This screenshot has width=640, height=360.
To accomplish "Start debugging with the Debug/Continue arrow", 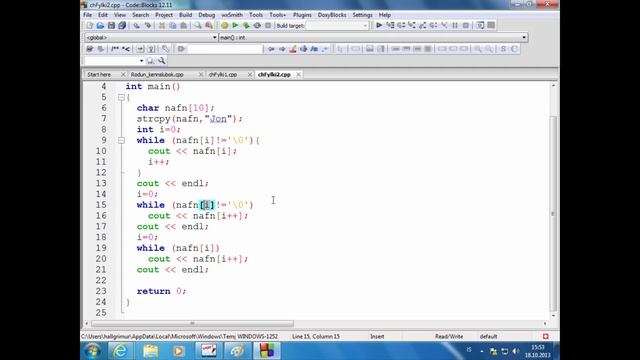I will [379, 25].
